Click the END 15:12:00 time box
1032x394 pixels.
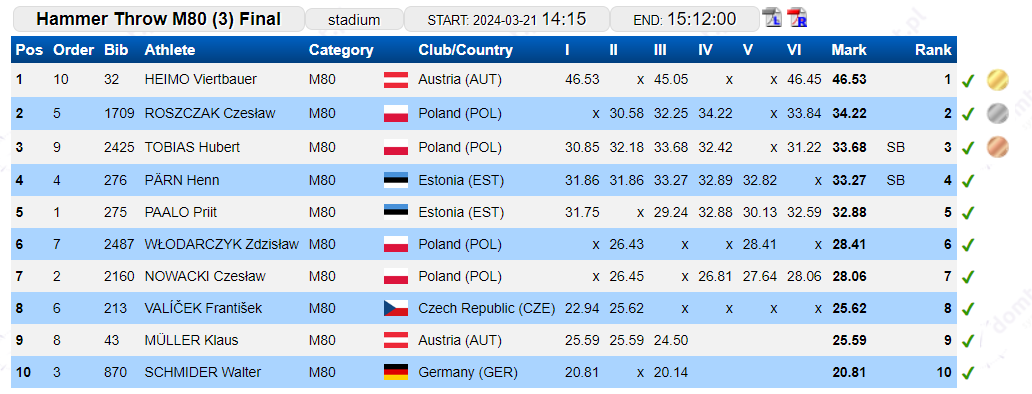[x=684, y=19]
